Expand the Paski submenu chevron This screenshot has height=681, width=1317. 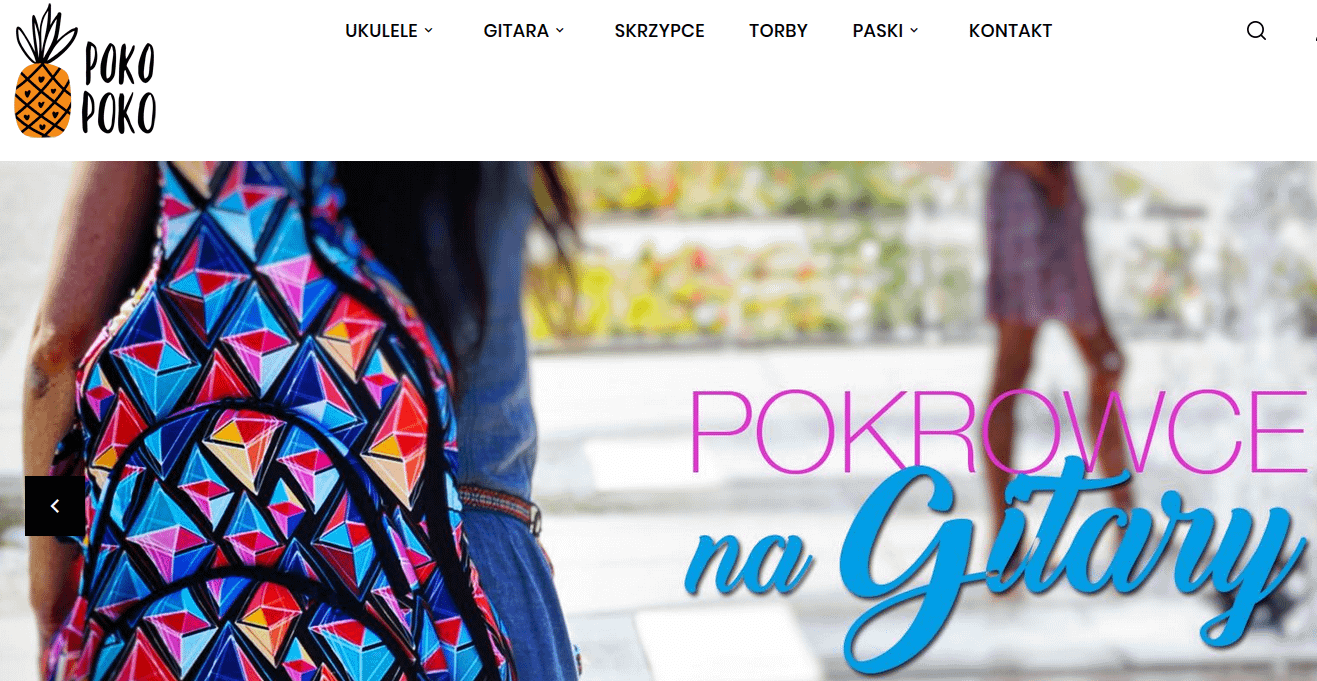click(914, 31)
